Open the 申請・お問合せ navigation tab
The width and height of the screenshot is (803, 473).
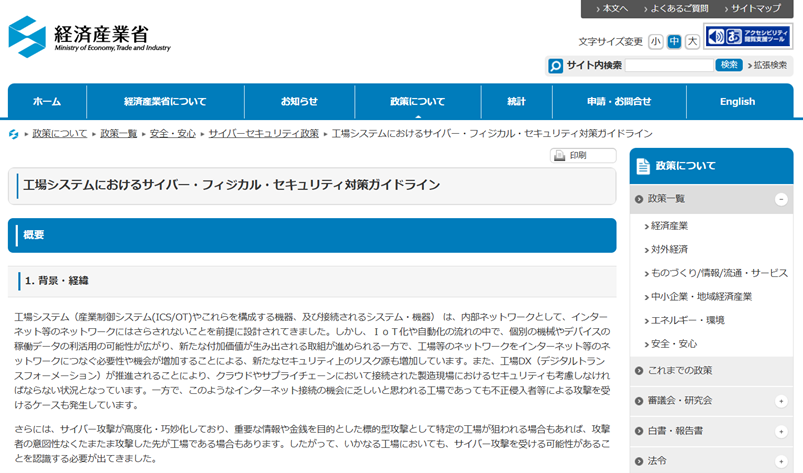click(x=619, y=102)
